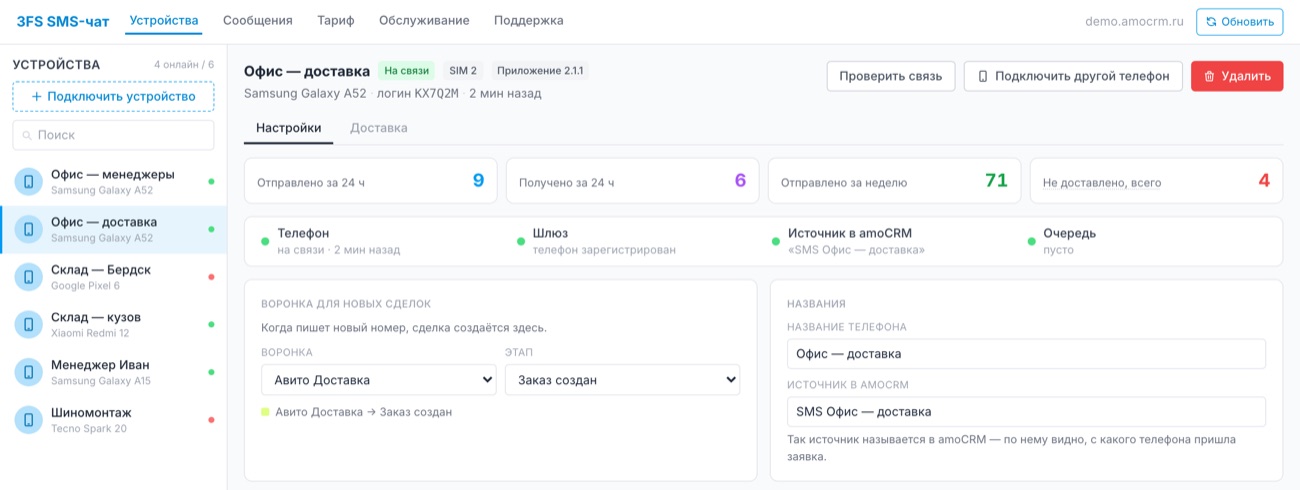Image resolution: width=1300 pixels, height=490 pixels.
Task: Open the Поддержка menu
Action: (x=529, y=20)
